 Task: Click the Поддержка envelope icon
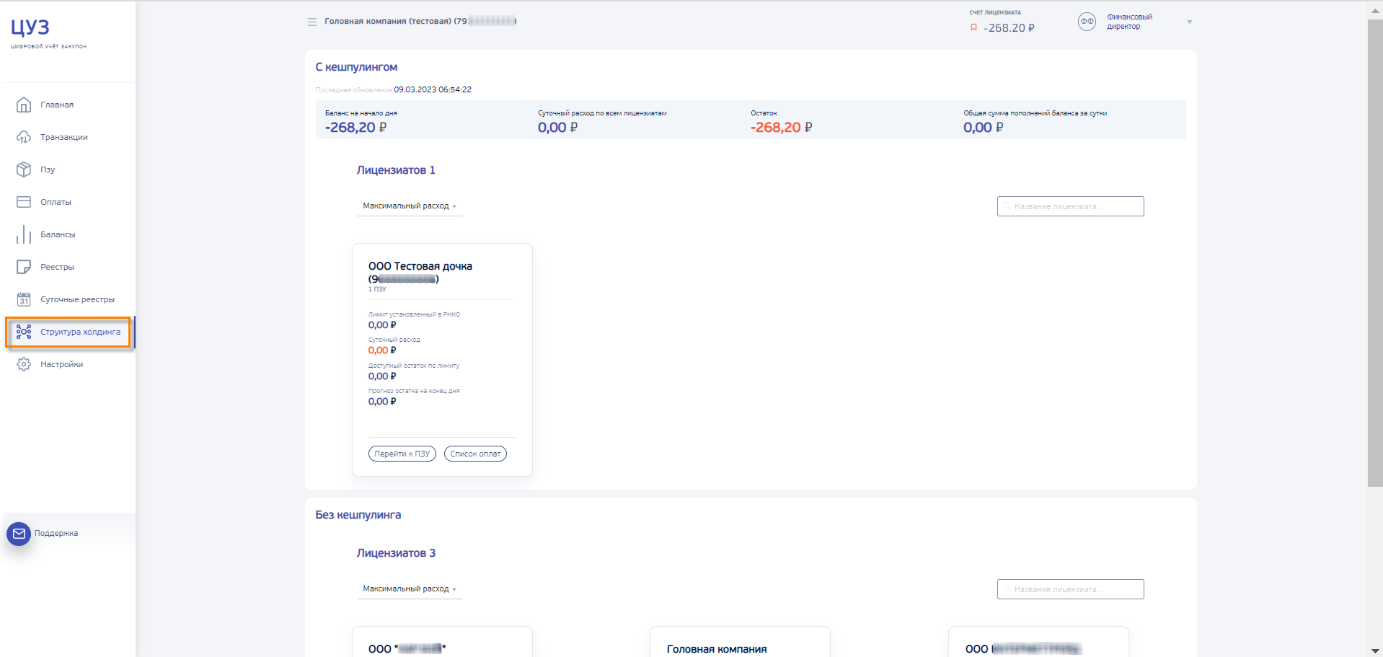pos(19,534)
